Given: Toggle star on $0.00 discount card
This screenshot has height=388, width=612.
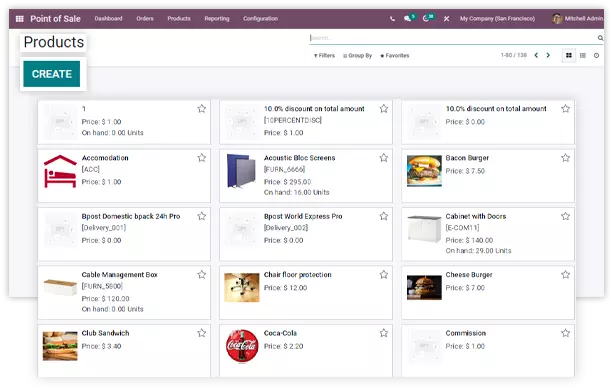Looking at the screenshot, I should 566,109.
